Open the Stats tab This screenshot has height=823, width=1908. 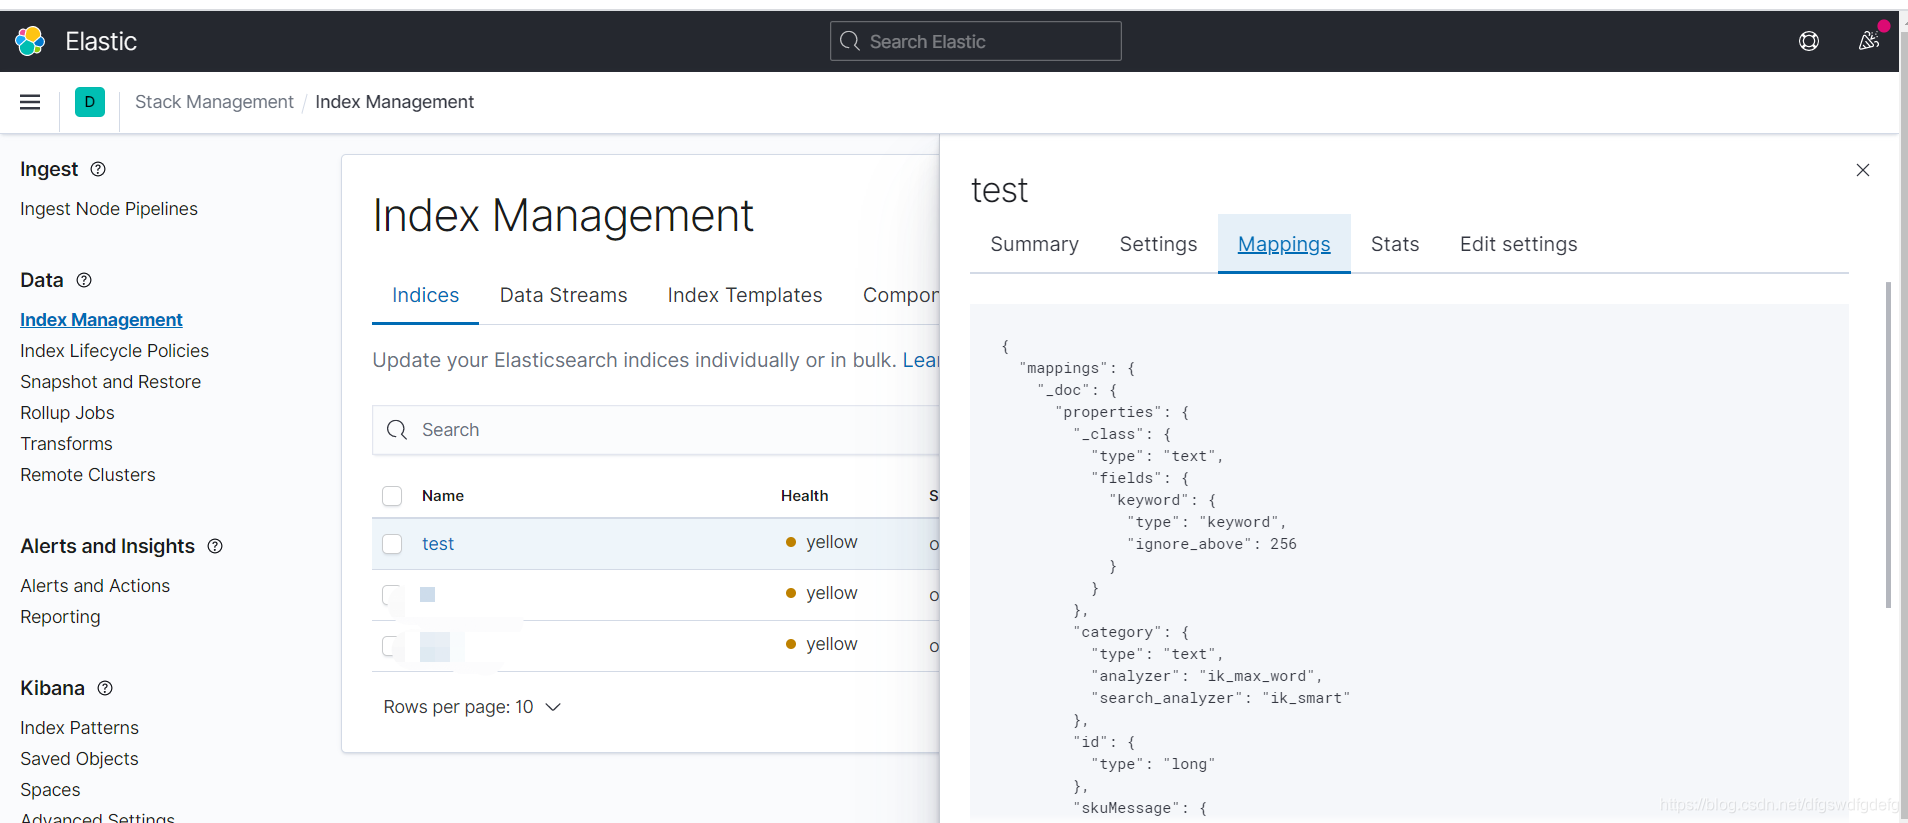1395,244
